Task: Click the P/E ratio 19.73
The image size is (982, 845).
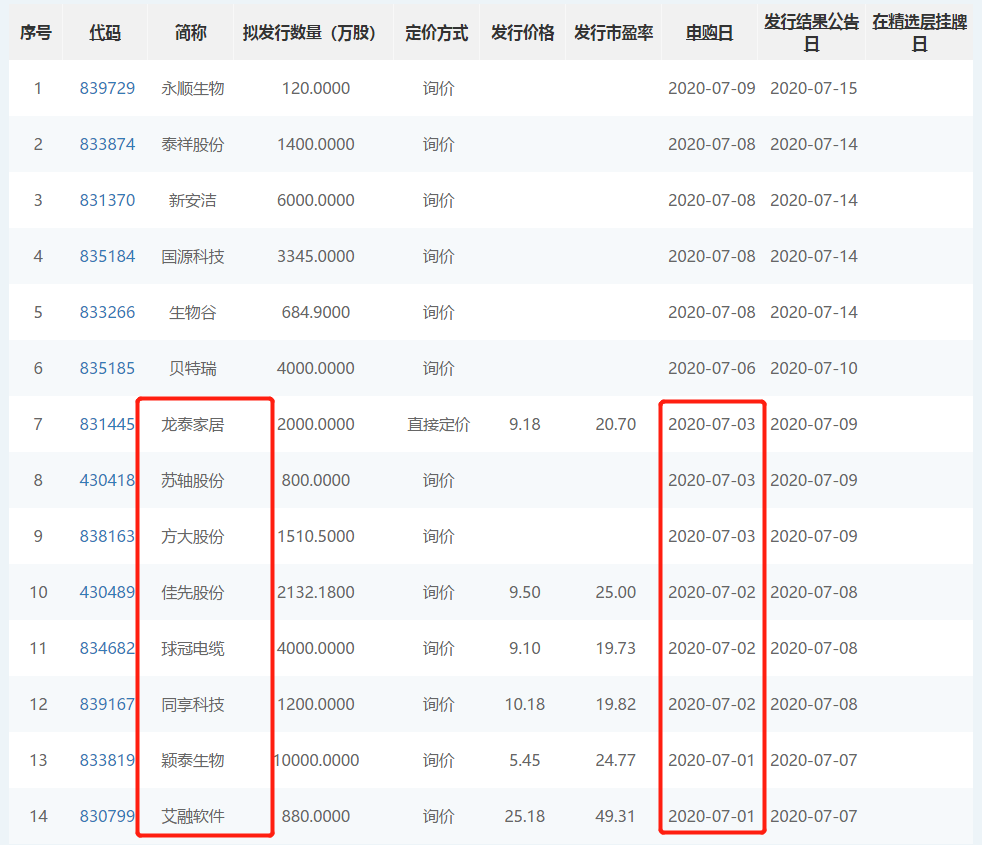Action: coord(615,648)
